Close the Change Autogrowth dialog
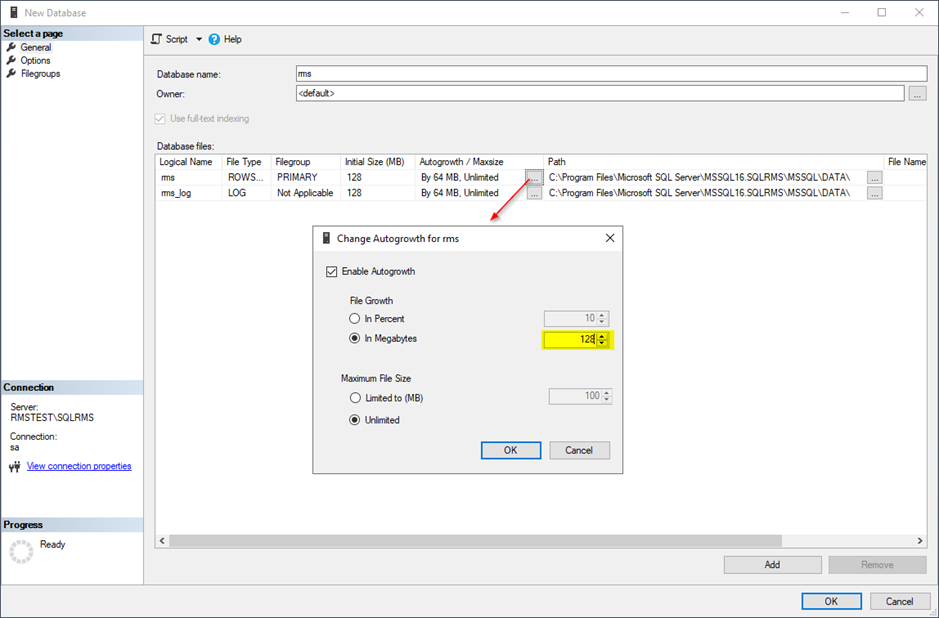Screen dimensions: 939x618 [610, 238]
